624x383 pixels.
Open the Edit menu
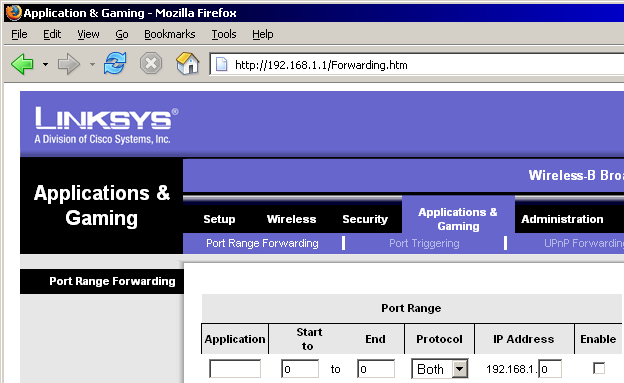[52, 34]
